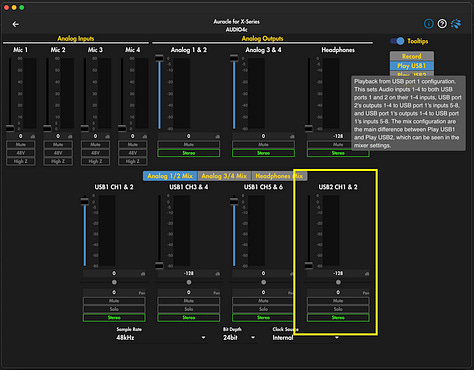
Task: Click the USB1 CH1 & 2 pan value field
Action: coord(114,292)
